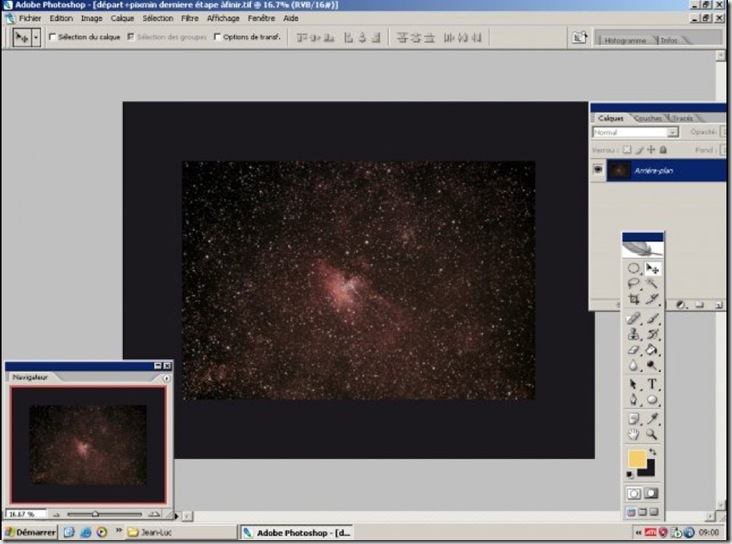Select the Slice tool

[652, 298]
